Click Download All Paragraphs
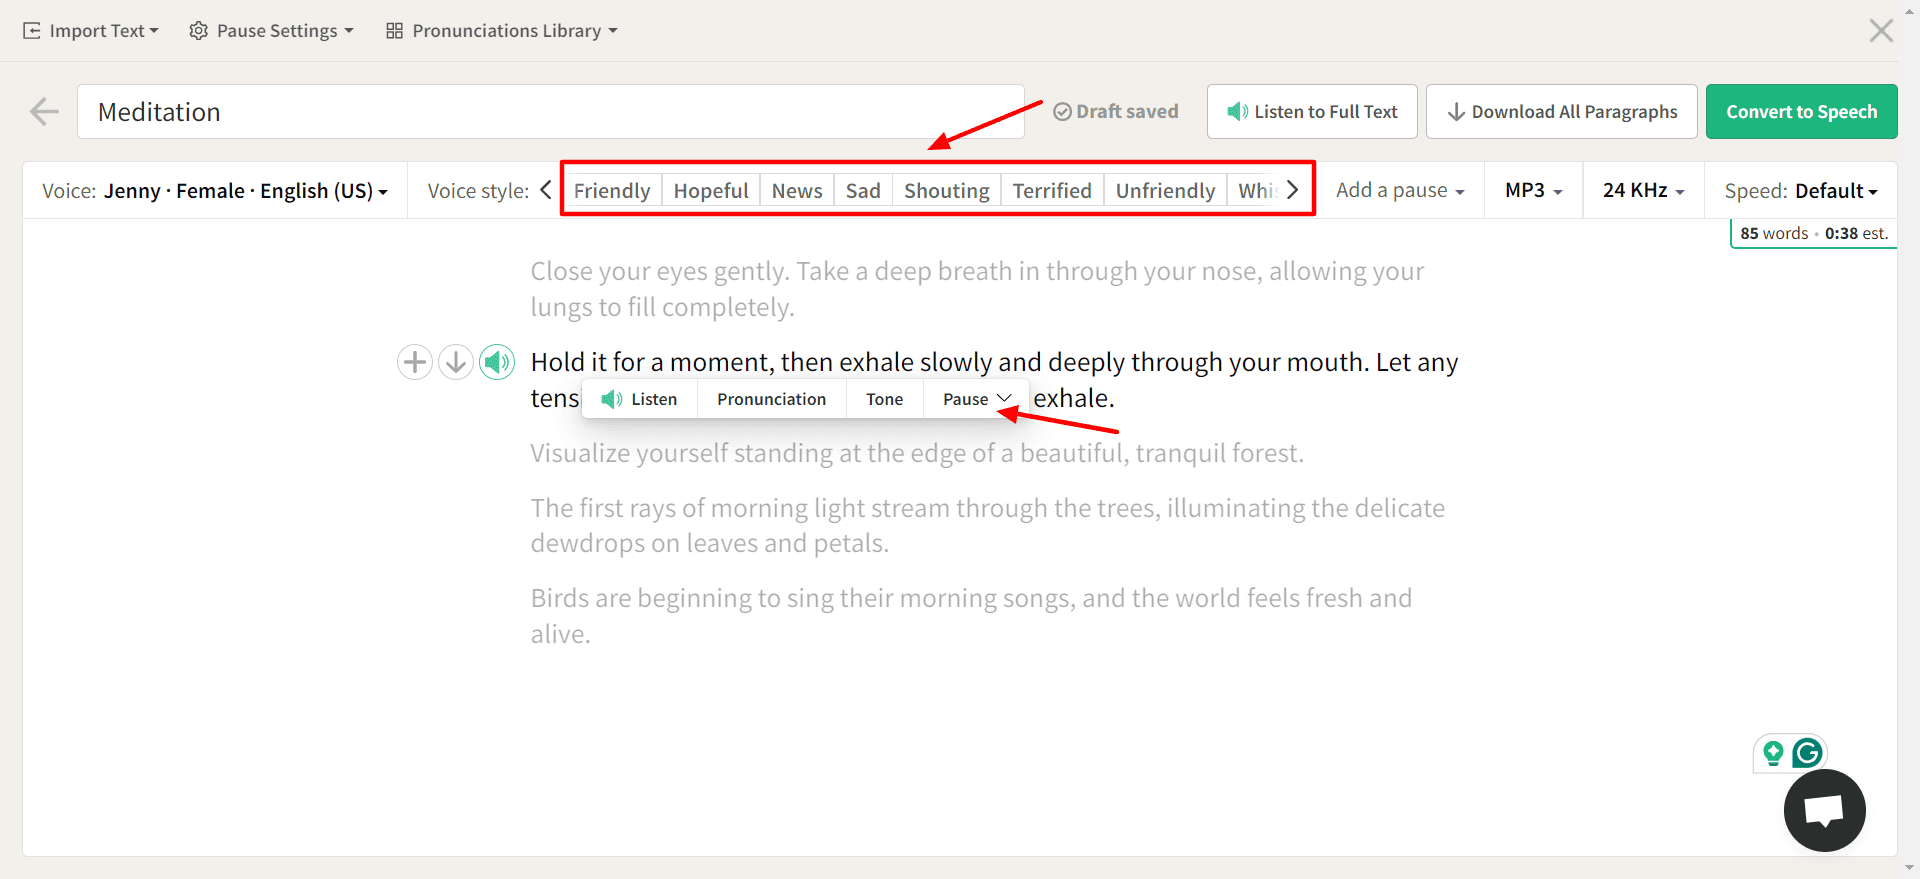The image size is (1920, 879). 1561,112
